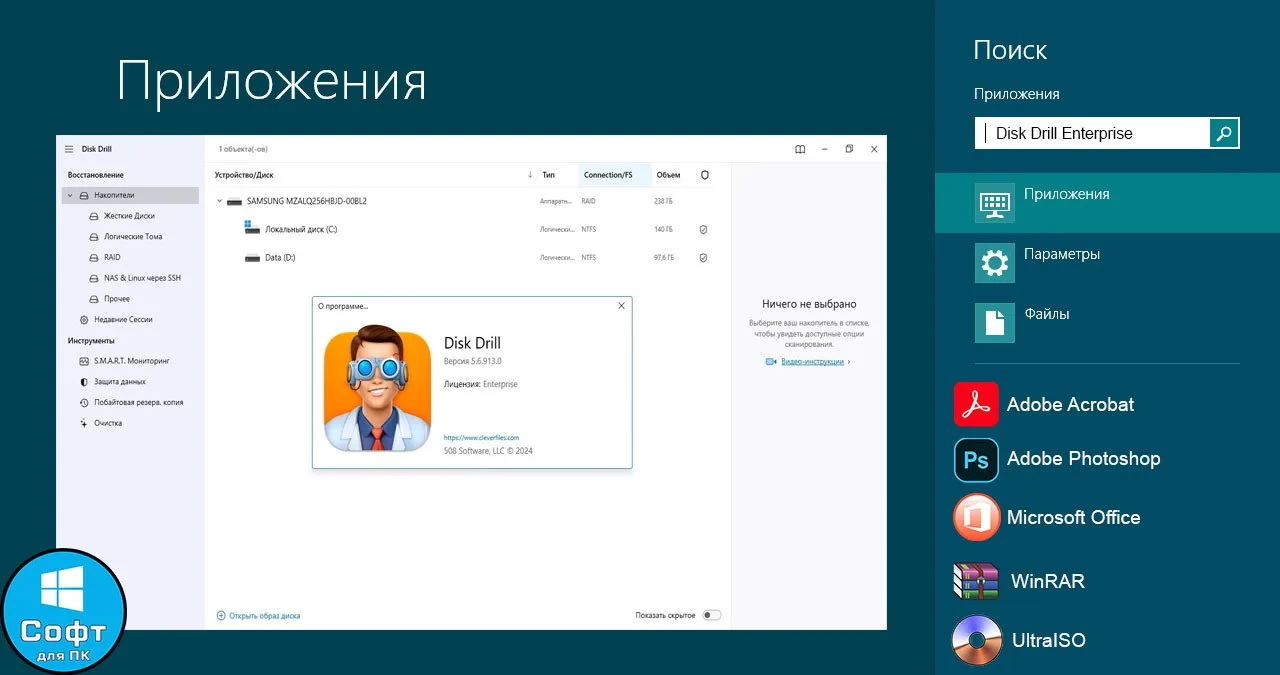The image size is (1280, 675).
Task: Launch Microsoft Office from the app list
Action: coord(1047,517)
